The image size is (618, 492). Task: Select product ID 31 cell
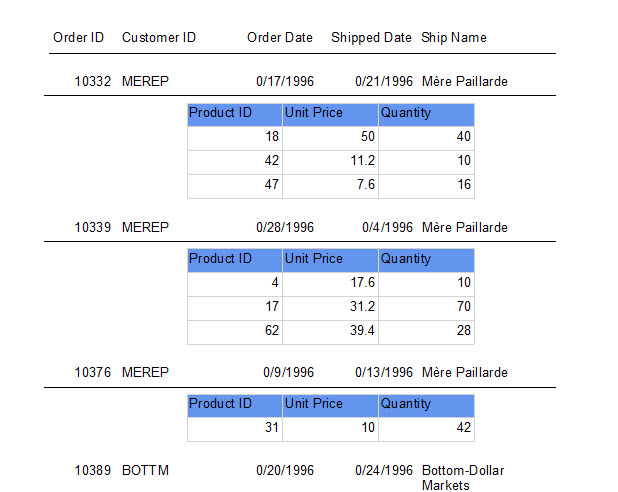click(235, 428)
